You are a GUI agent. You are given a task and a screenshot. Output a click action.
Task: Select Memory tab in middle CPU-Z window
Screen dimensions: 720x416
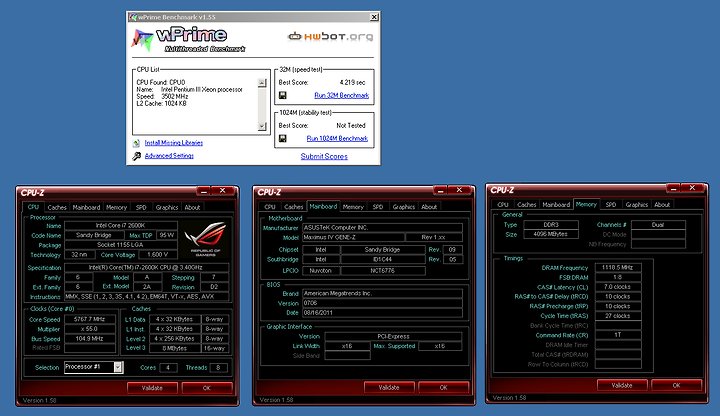353,207
